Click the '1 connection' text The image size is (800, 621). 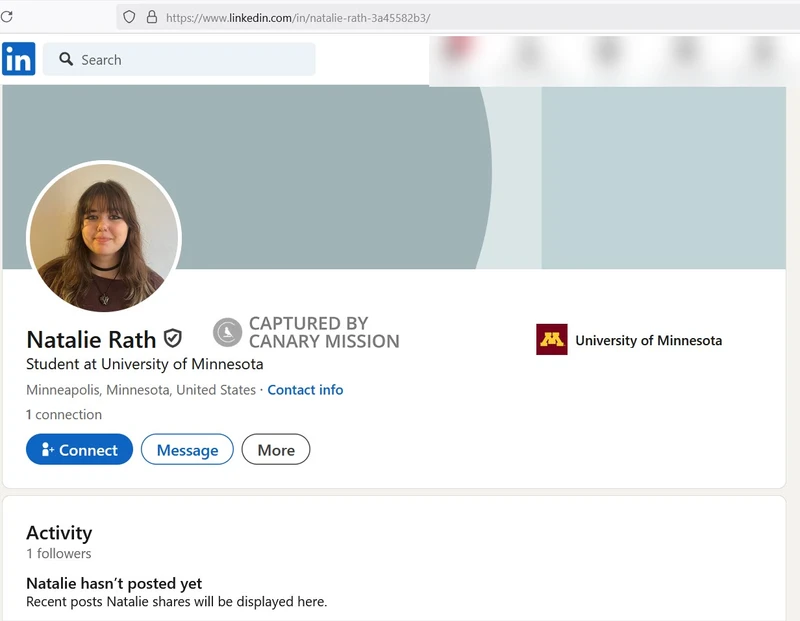tap(64, 414)
